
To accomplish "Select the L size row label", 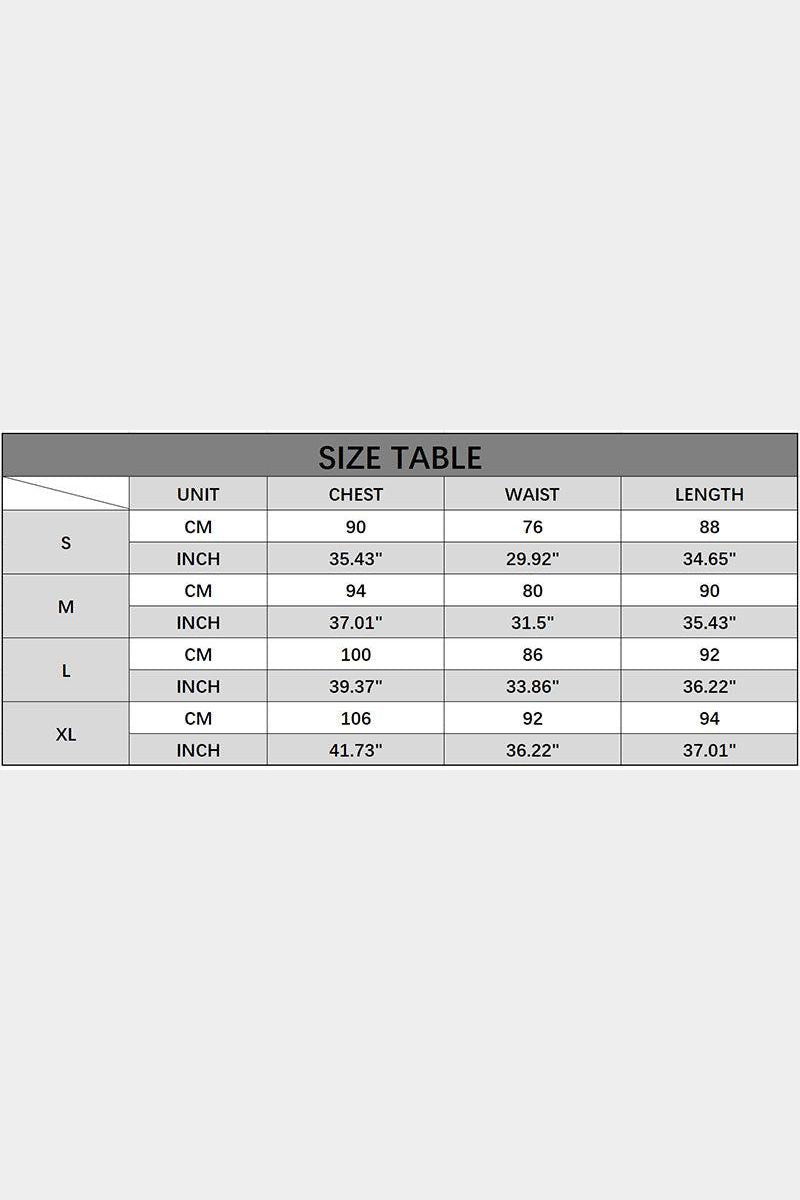I will [x=66, y=671].
